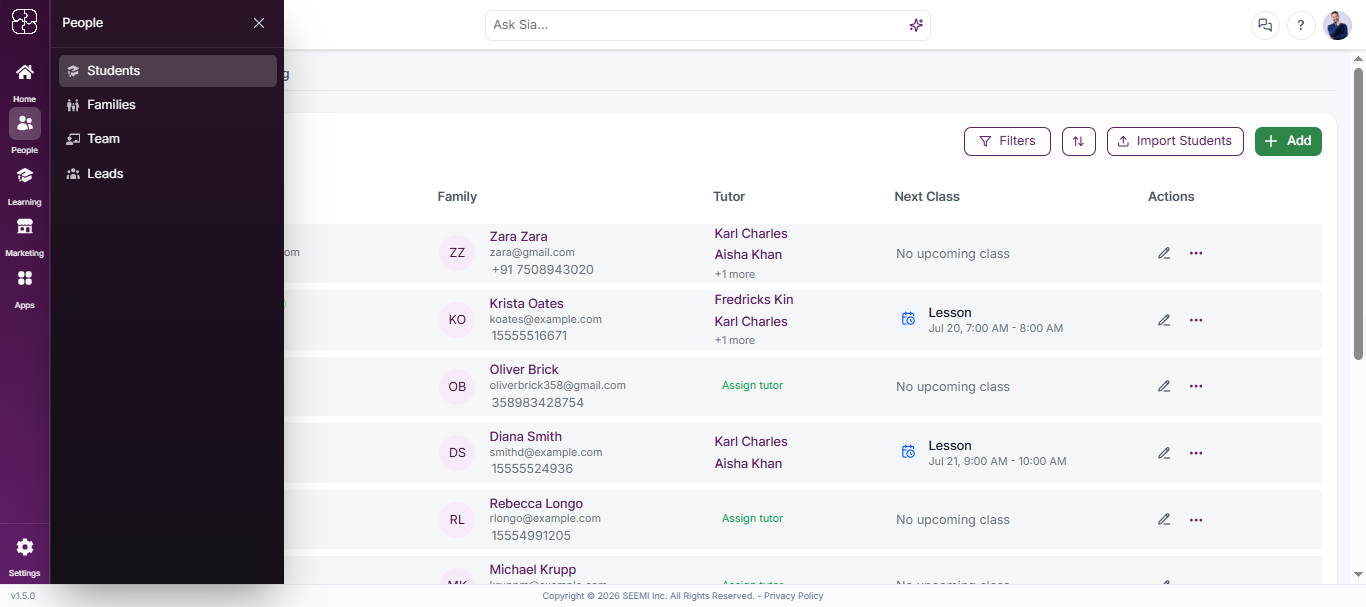Open more actions for Rebecca Longo row

pyautogui.click(x=1196, y=519)
